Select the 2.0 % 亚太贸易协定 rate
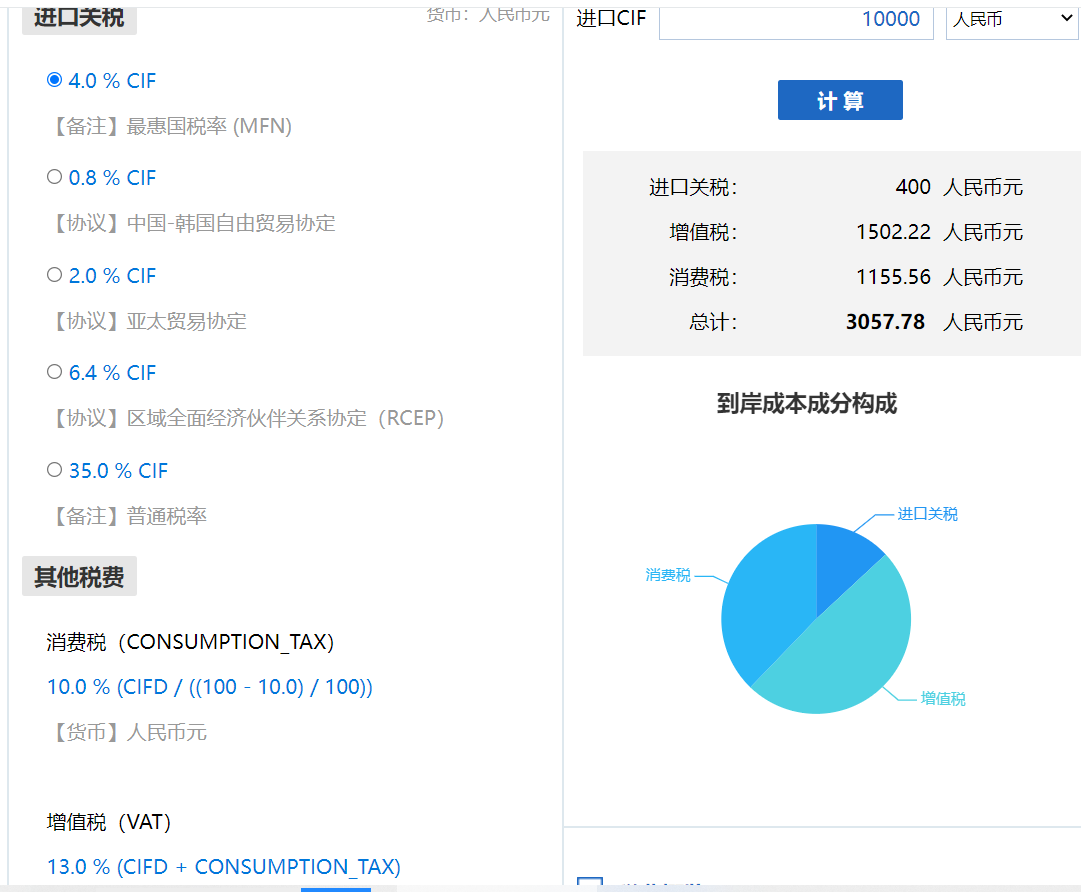 54,275
